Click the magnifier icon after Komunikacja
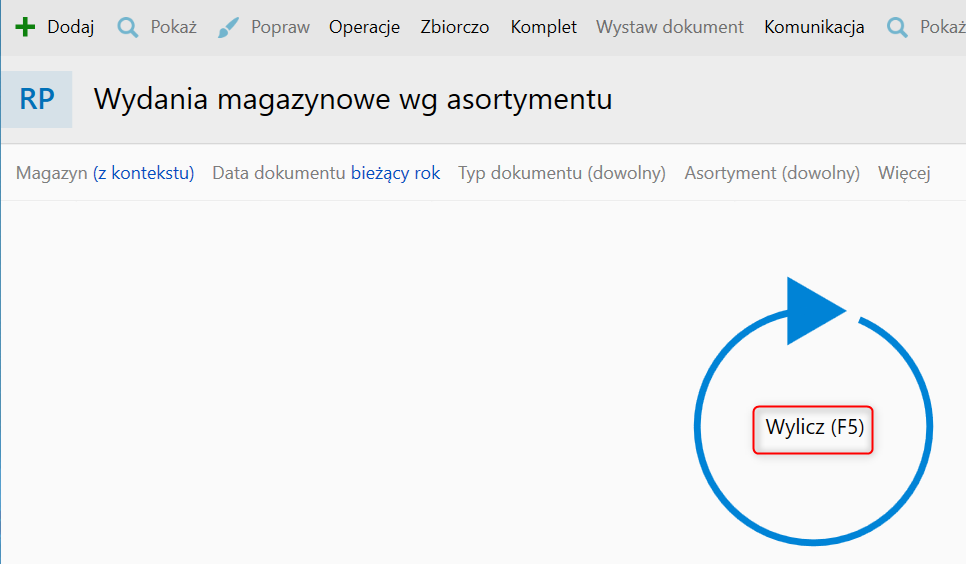Screen dimensions: 966x564 [x=897, y=27]
